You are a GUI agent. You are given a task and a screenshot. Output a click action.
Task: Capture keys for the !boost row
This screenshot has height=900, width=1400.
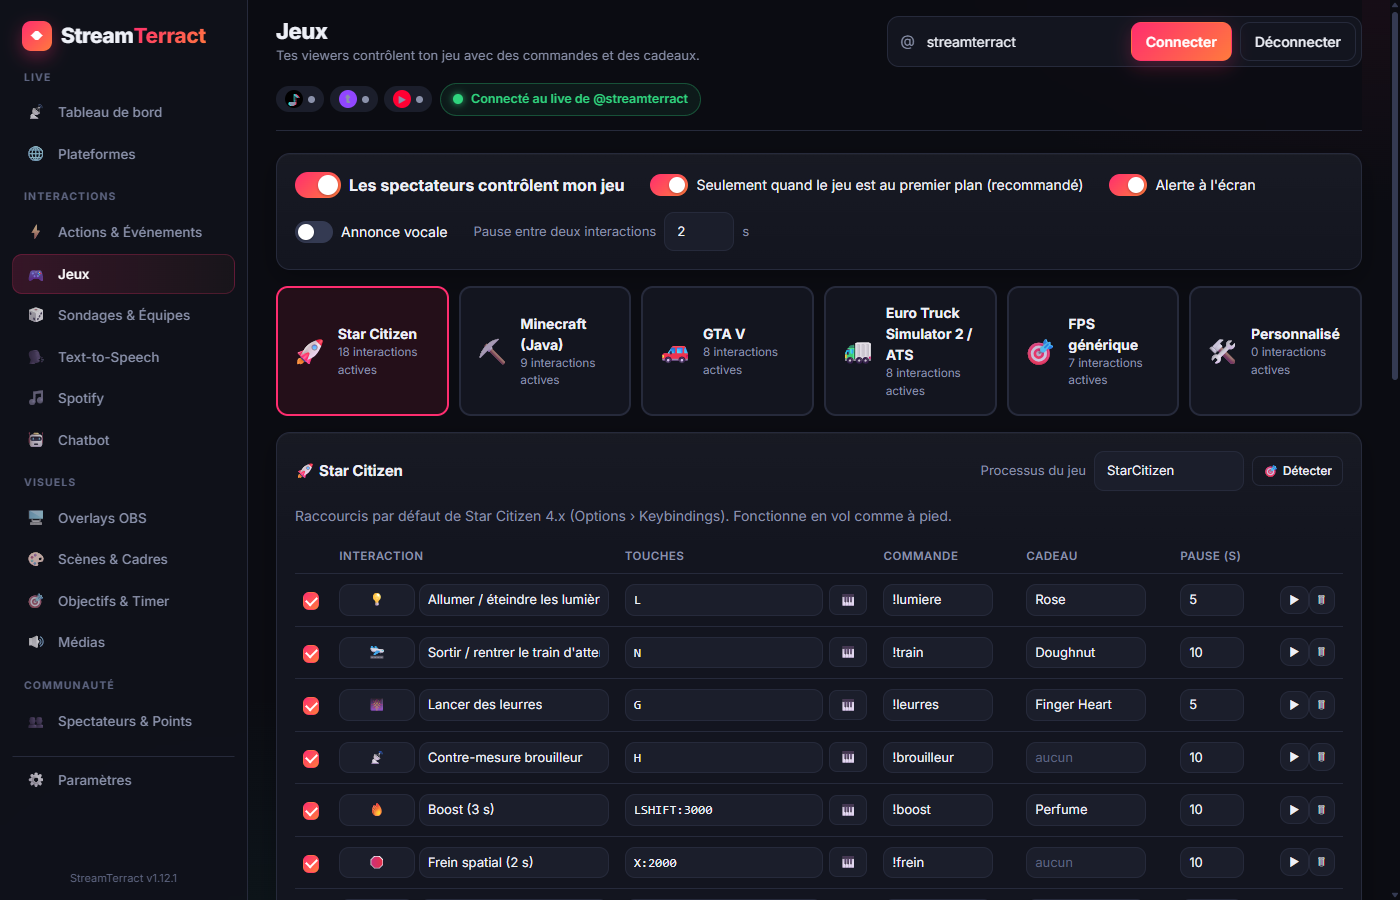[x=848, y=810]
